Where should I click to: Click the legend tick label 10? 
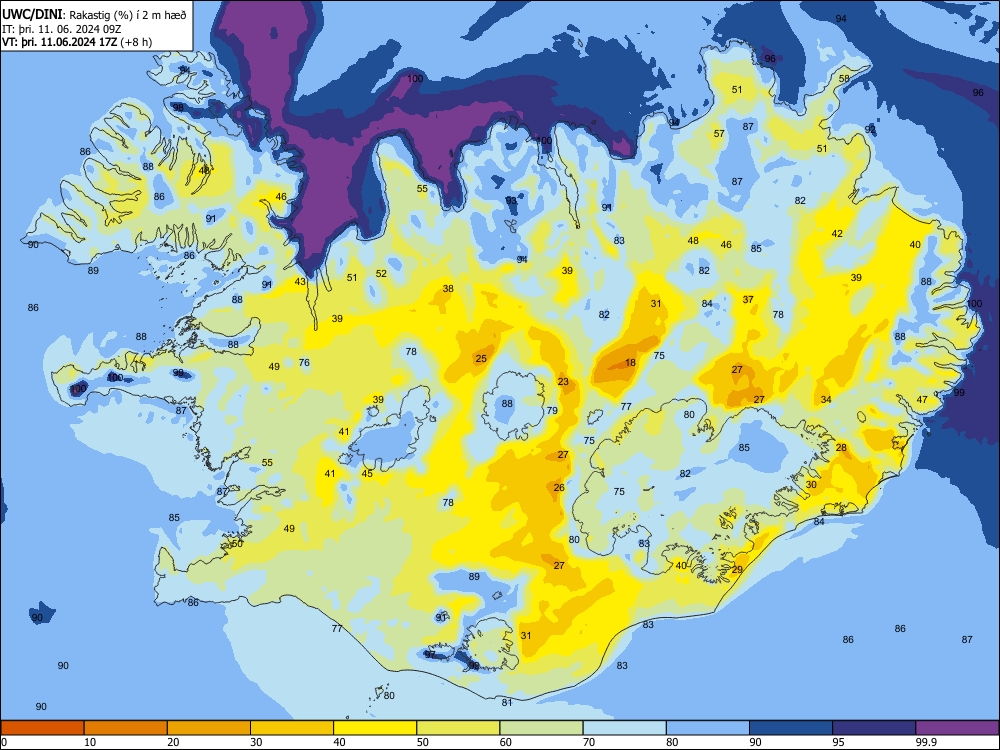[x=90, y=742]
